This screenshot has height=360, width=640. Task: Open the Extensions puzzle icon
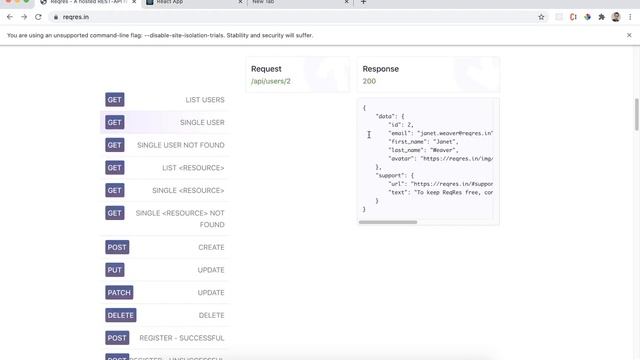(x=602, y=17)
